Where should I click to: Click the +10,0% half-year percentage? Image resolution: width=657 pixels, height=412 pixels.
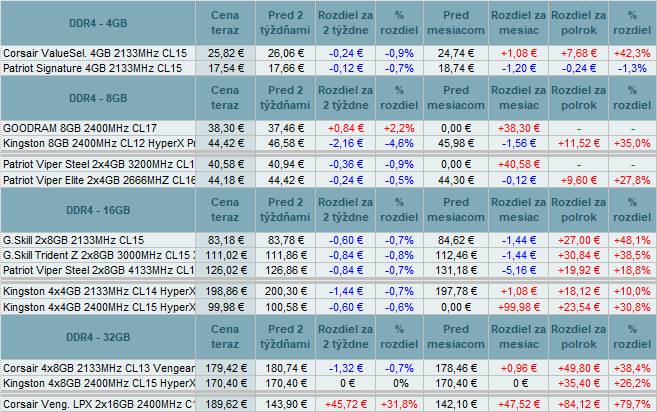[632, 291]
